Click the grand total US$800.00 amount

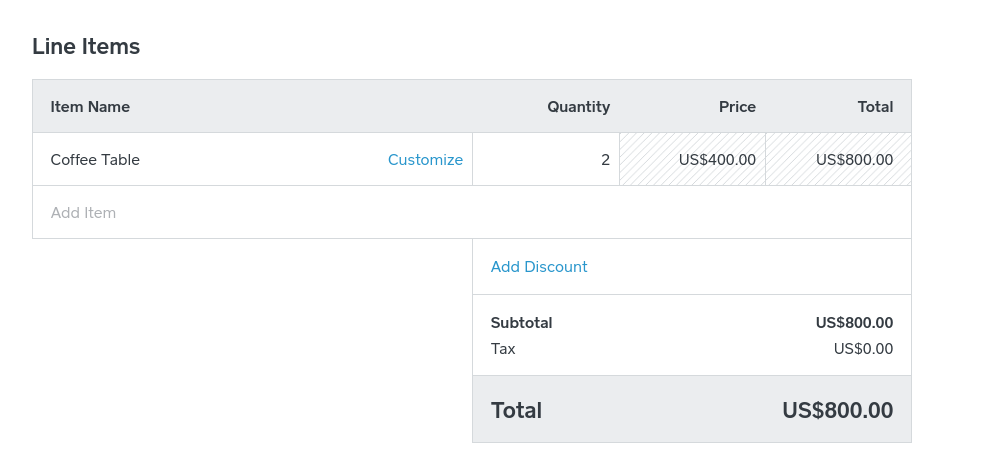837,410
